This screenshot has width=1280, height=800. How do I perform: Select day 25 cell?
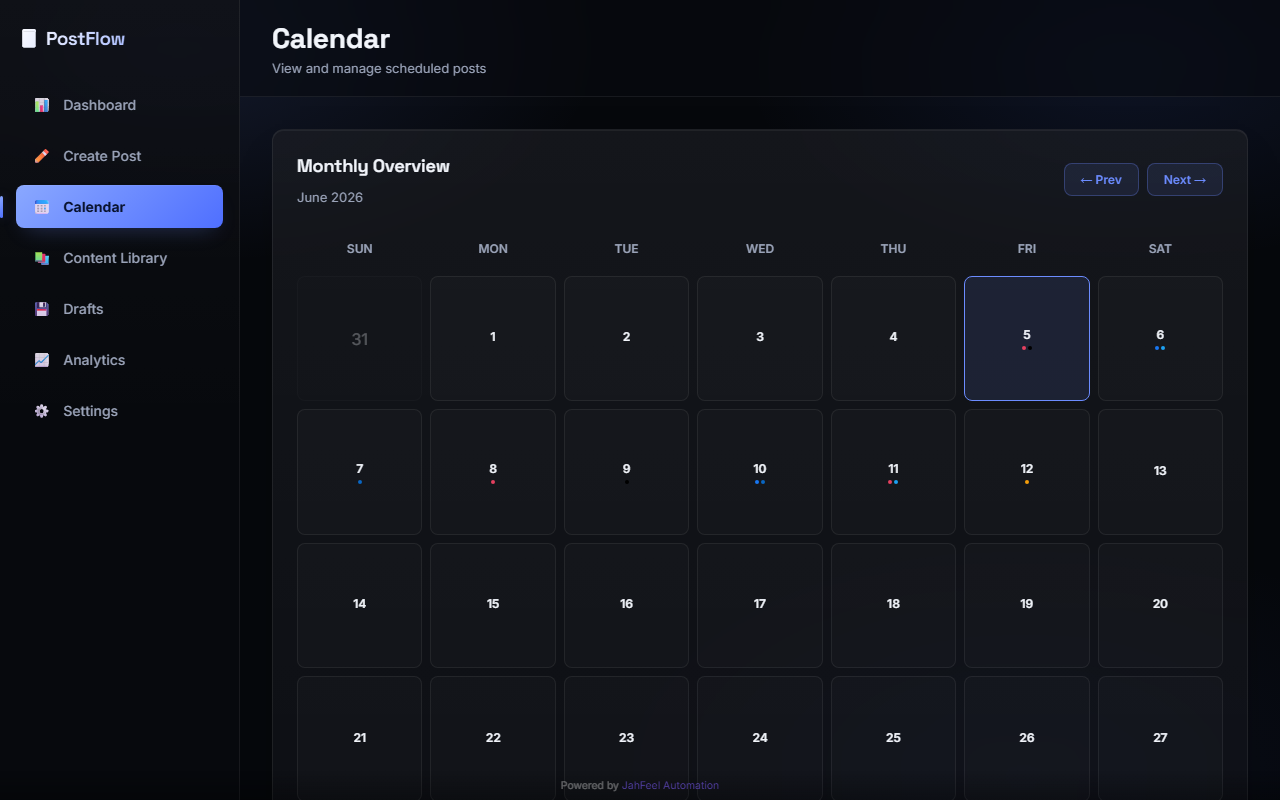893,738
